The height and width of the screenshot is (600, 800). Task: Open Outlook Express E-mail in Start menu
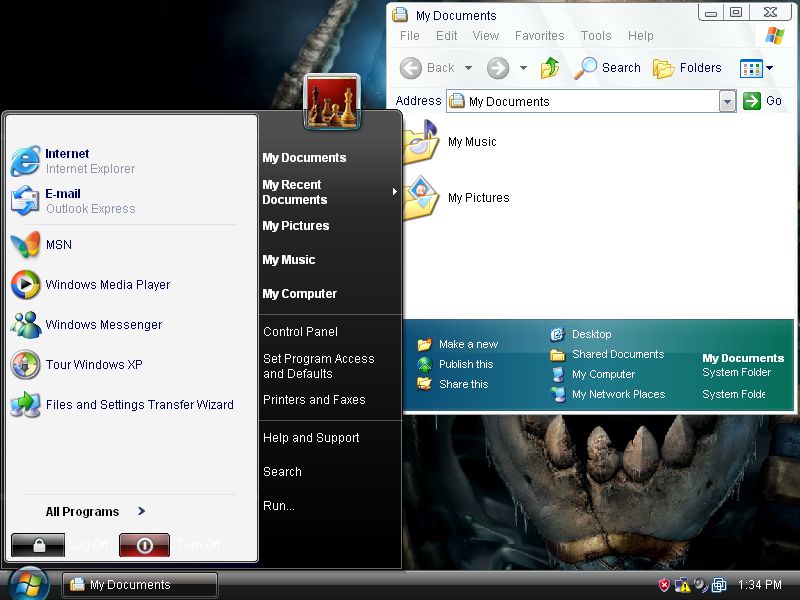point(73,201)
